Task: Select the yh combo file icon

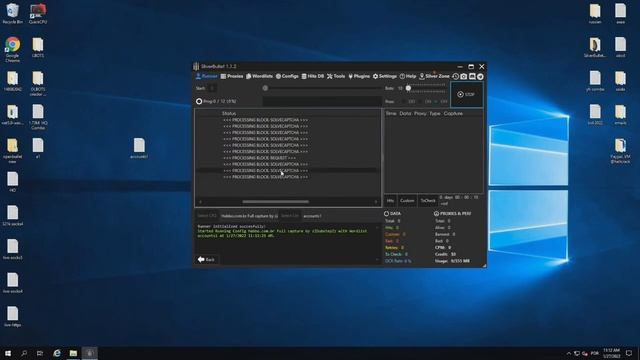Action: point(595,81)
